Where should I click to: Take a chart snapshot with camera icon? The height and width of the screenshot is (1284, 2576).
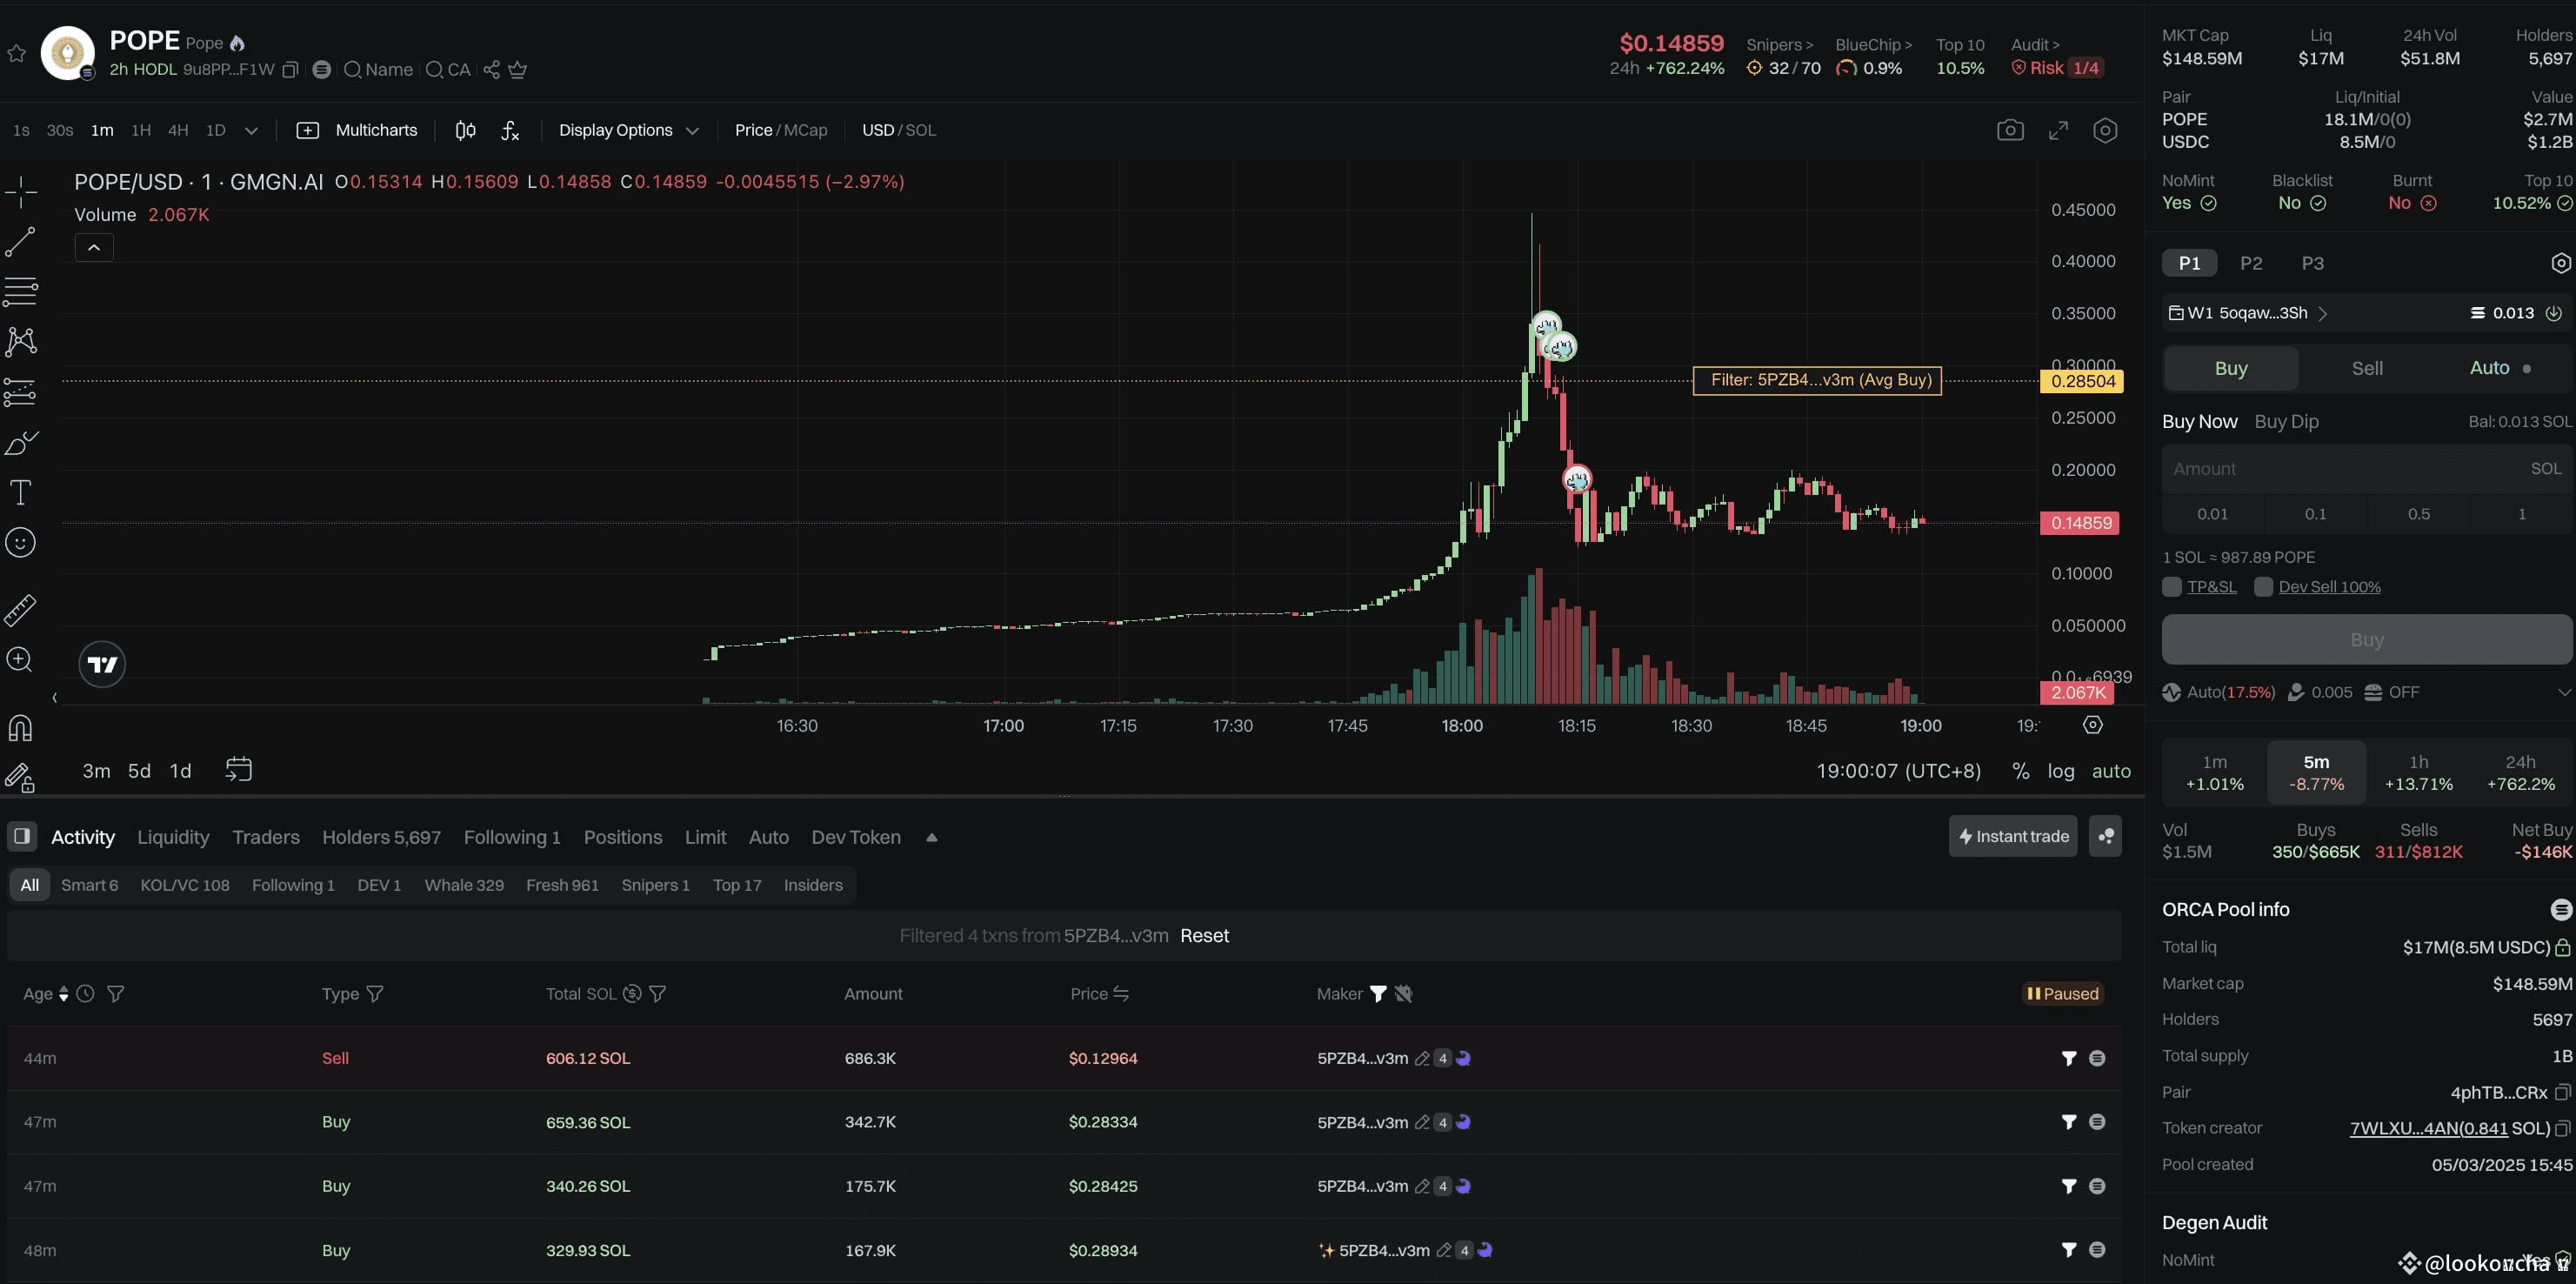pyautogui.click(x=2009, y=131)
